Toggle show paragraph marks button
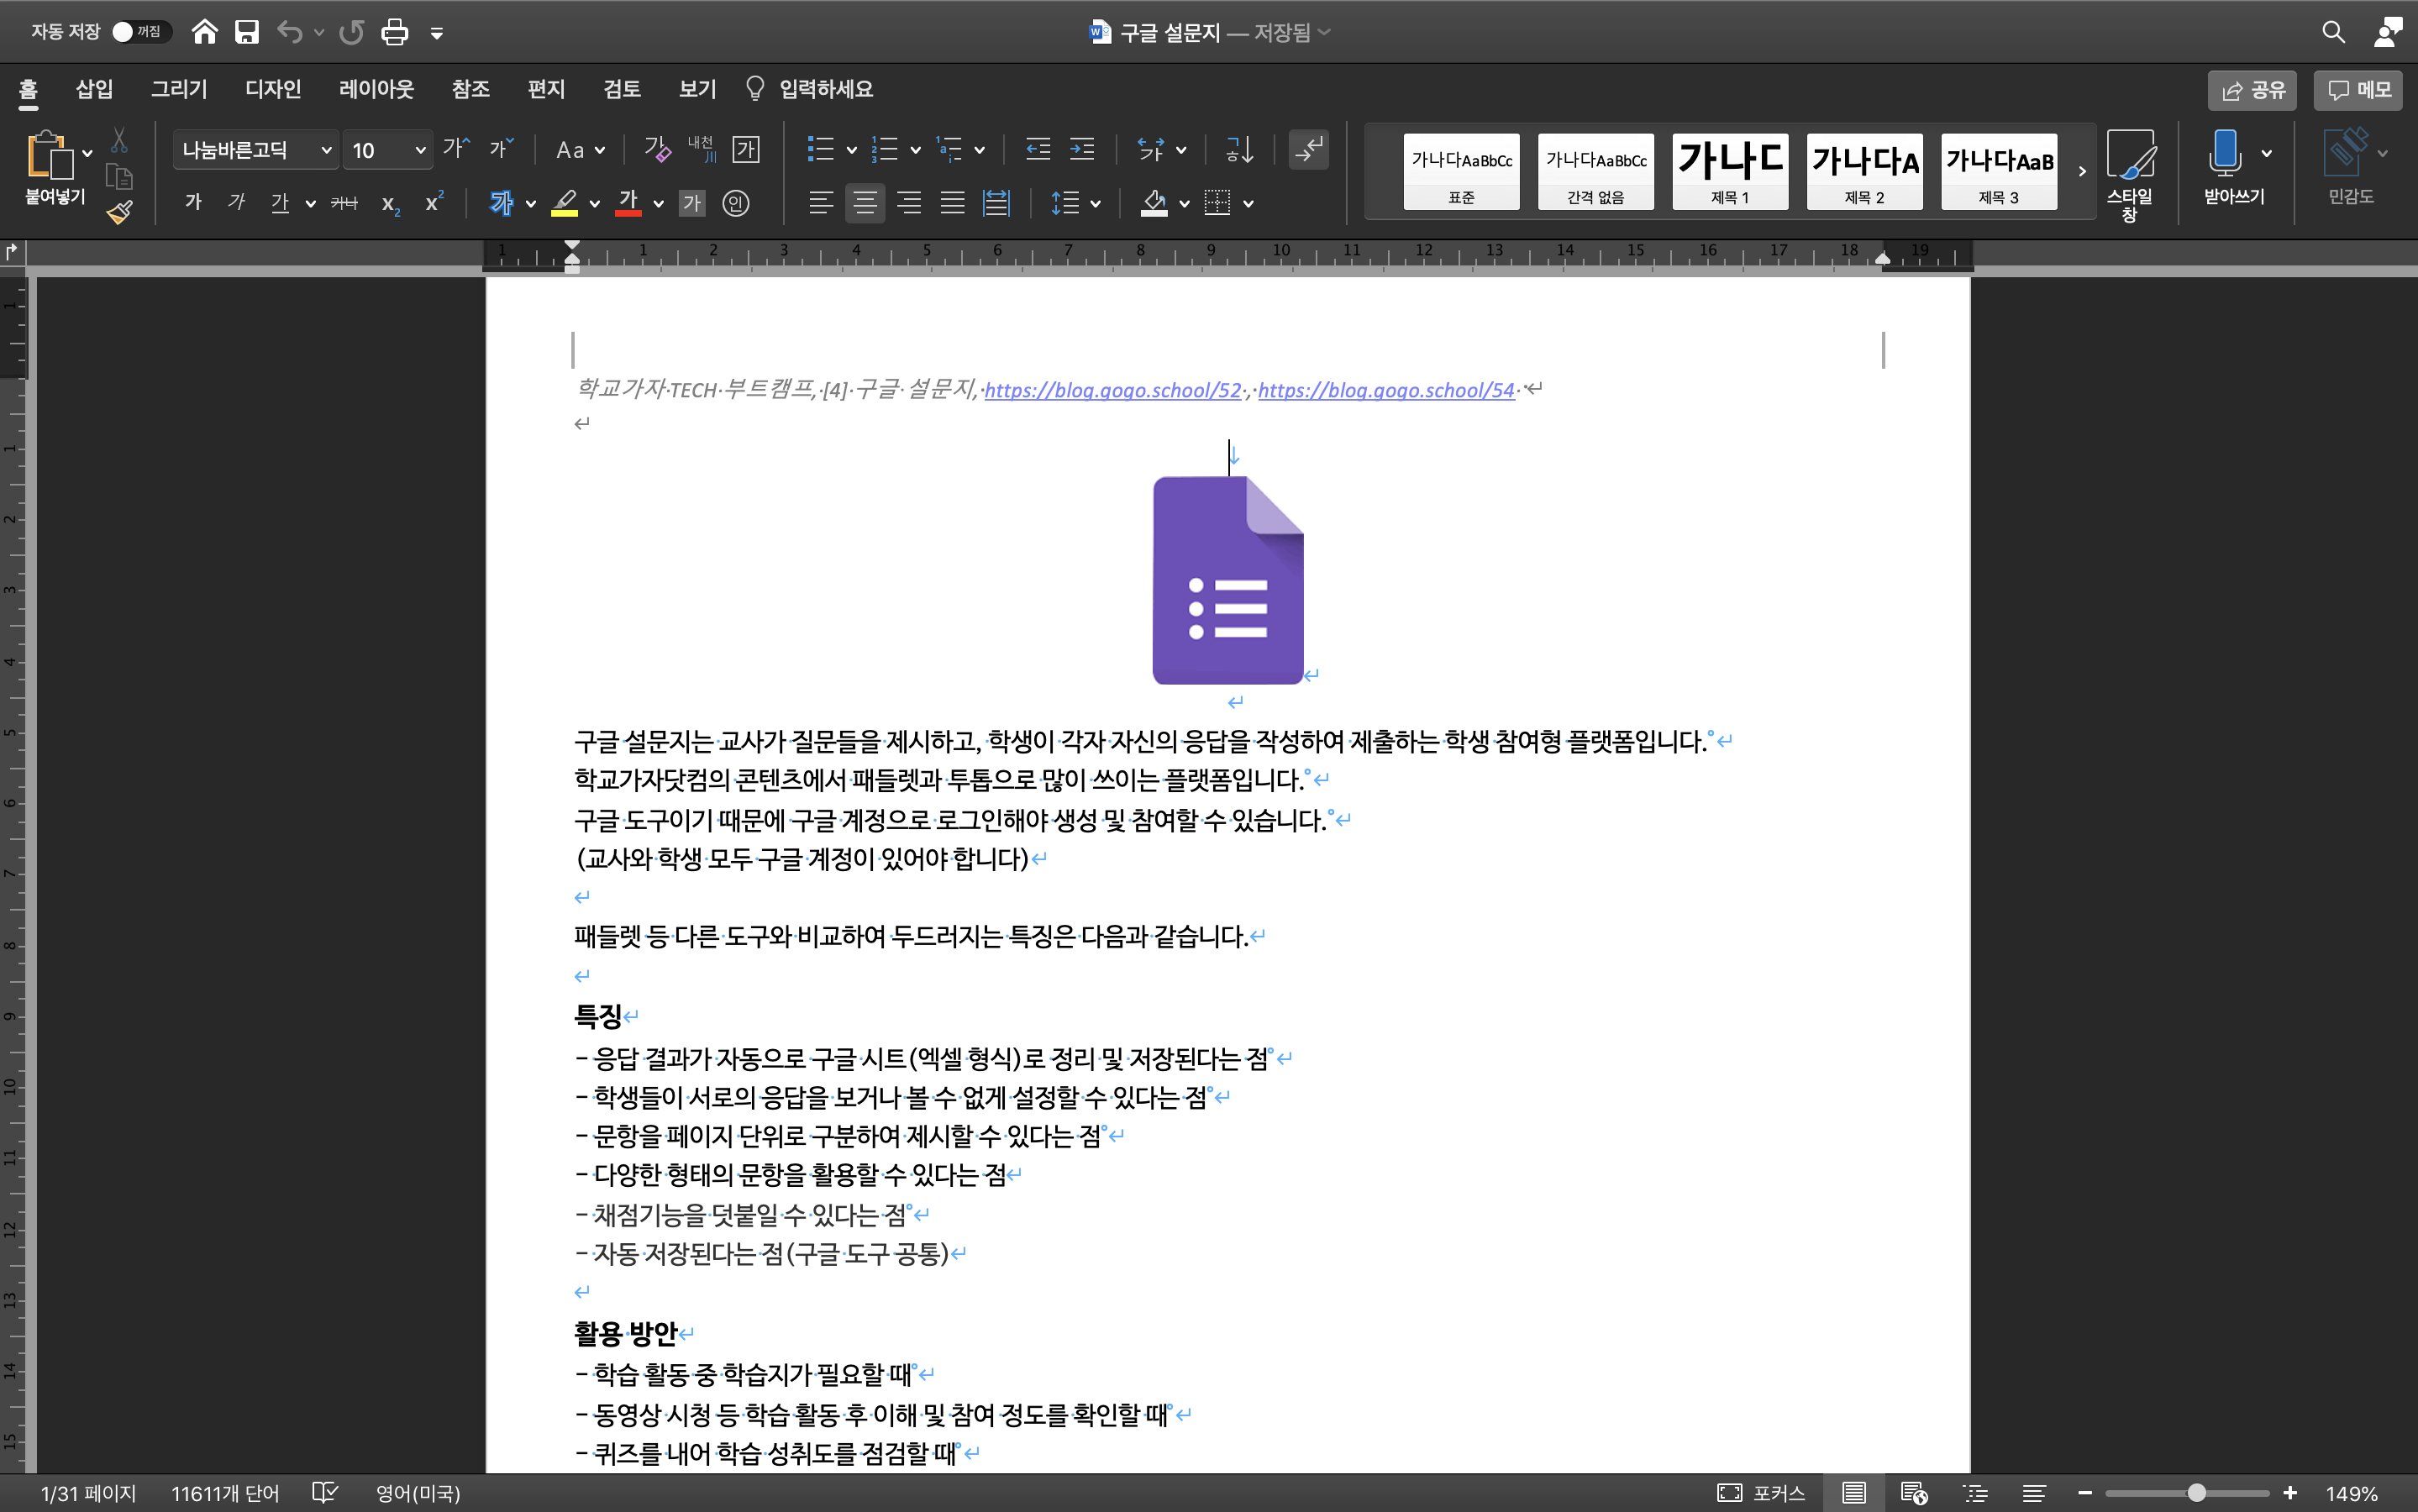Viewport: 2418px width, 1512px height. [x=1308, y=150]
